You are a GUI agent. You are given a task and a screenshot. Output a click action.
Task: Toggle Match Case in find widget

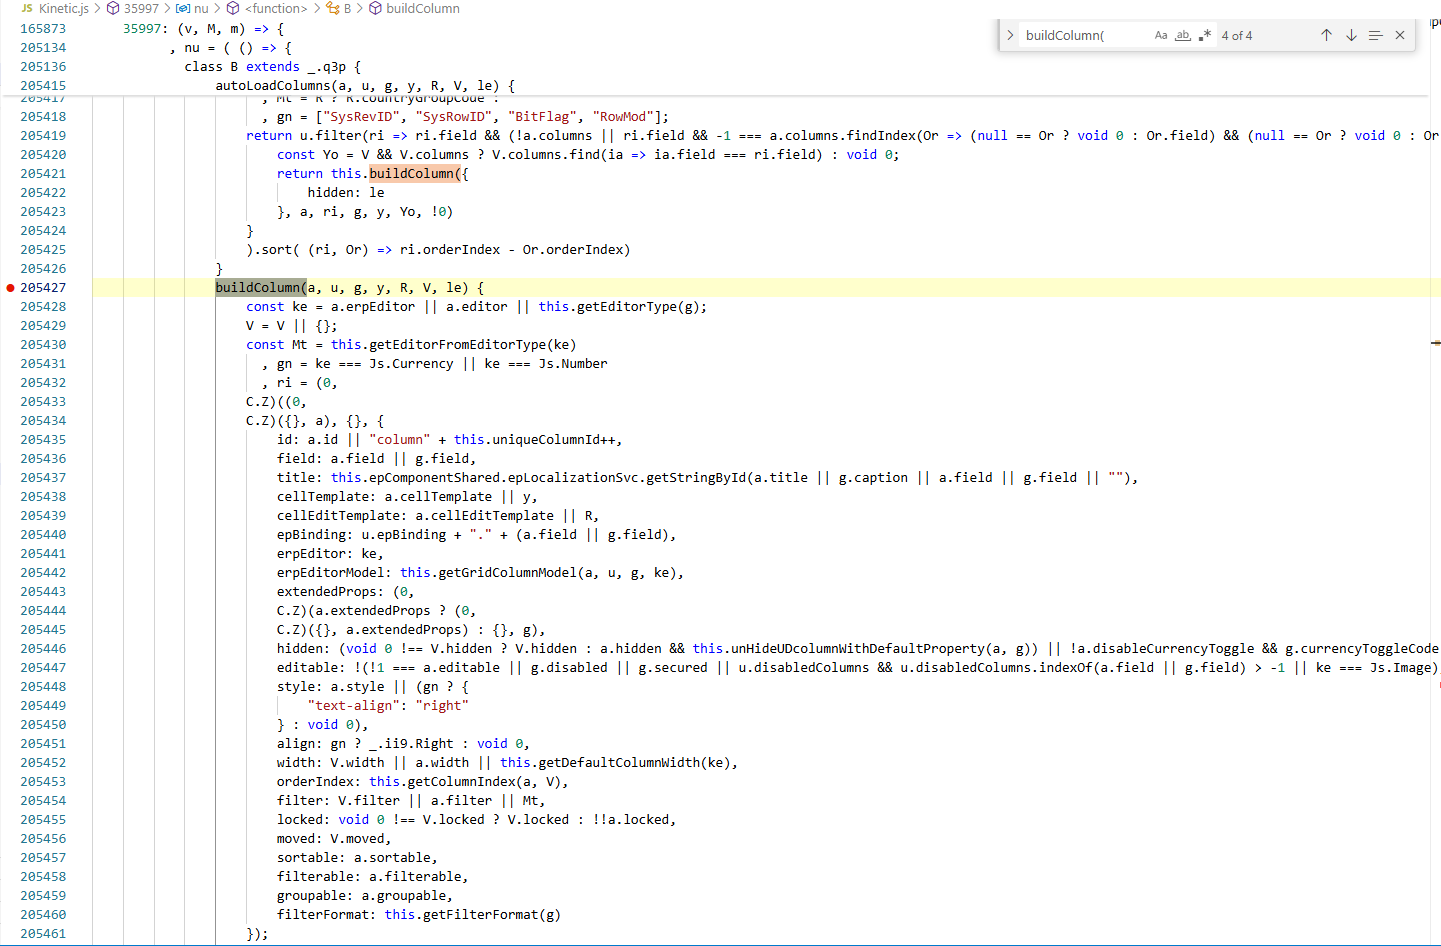click(1160, 35)
